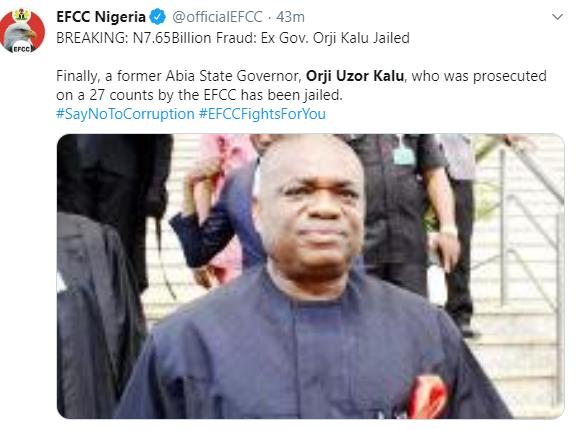Screen dimensions: 577x430
Task: Follow the #SayNoToCorruption hashtag
Action: 125,114
